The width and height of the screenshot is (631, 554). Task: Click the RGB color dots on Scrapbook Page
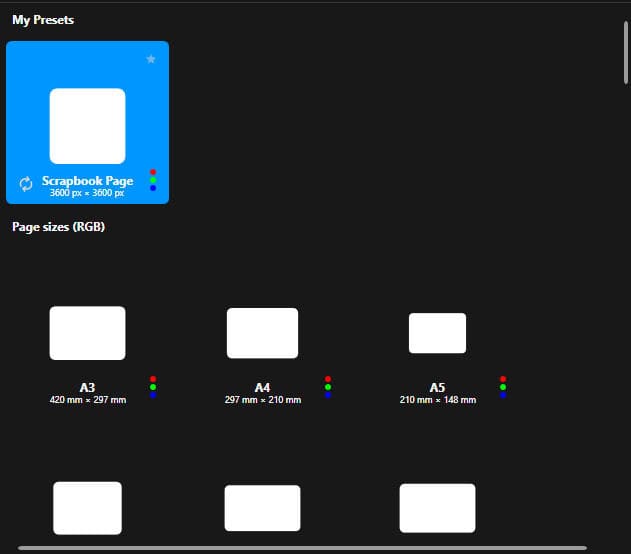point(152,180)
